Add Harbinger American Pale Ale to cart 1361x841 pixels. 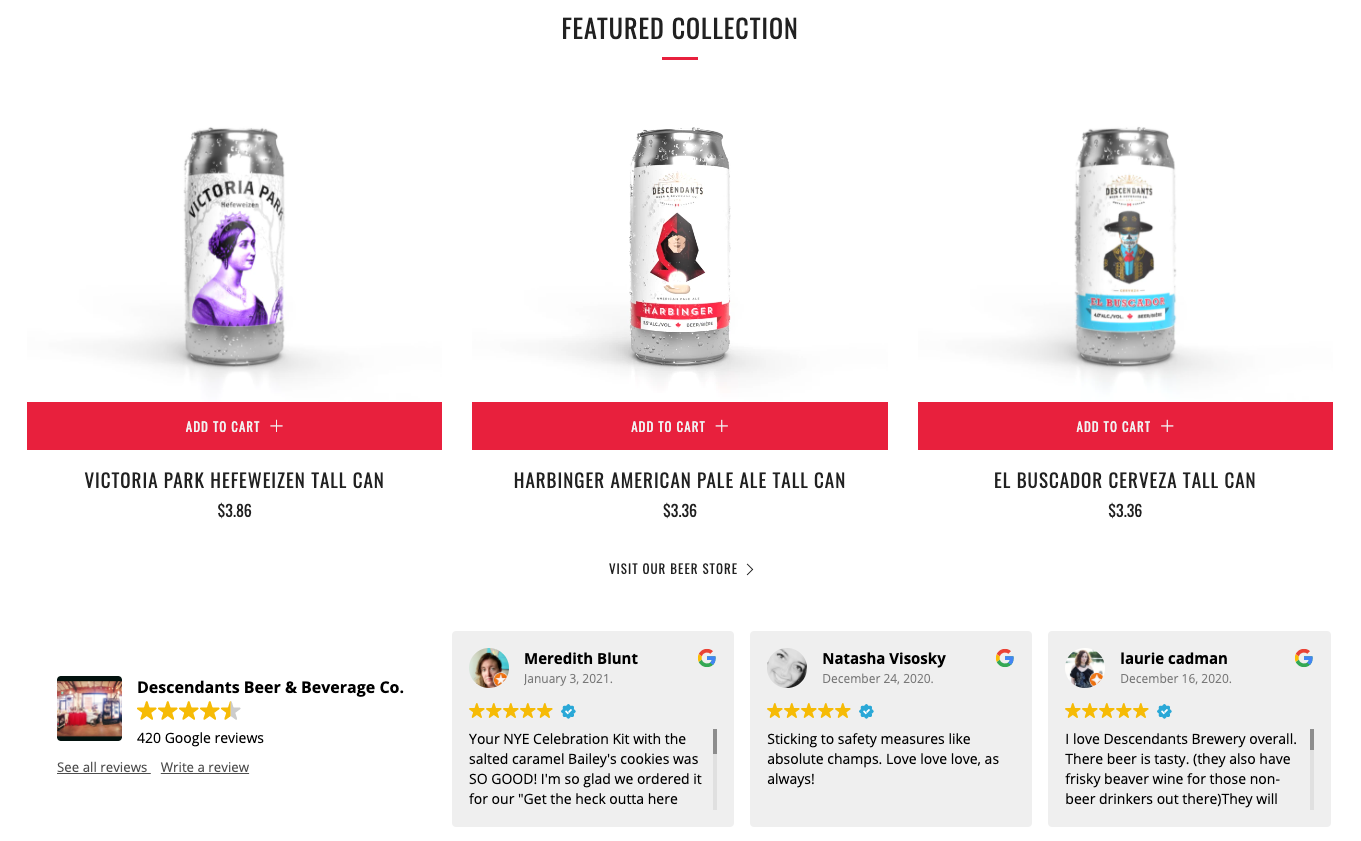pyautogui.click(x=679, y=426)
